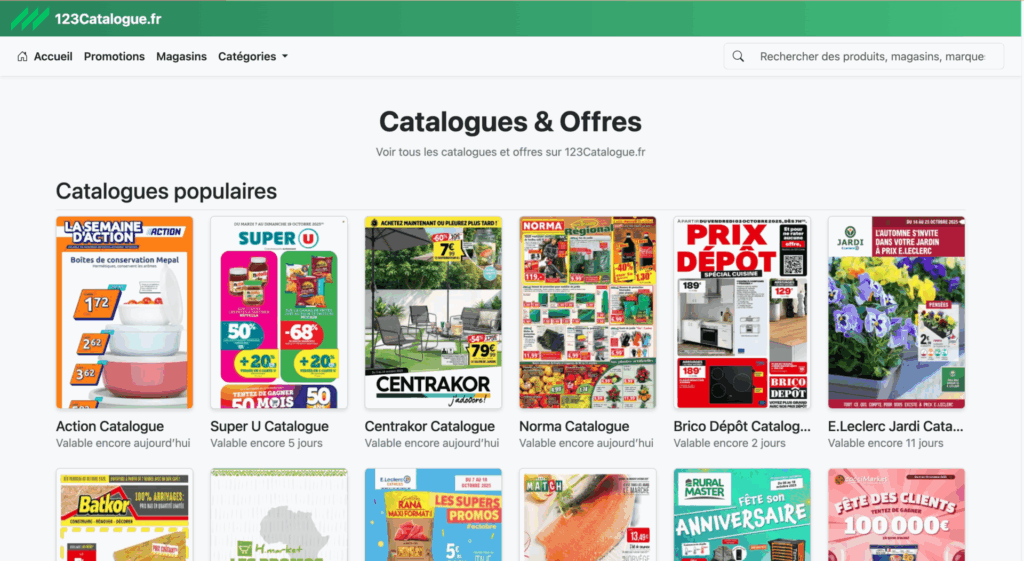
Task: Open the Fête des Clients 100 000€ cover
Action: 897,515
